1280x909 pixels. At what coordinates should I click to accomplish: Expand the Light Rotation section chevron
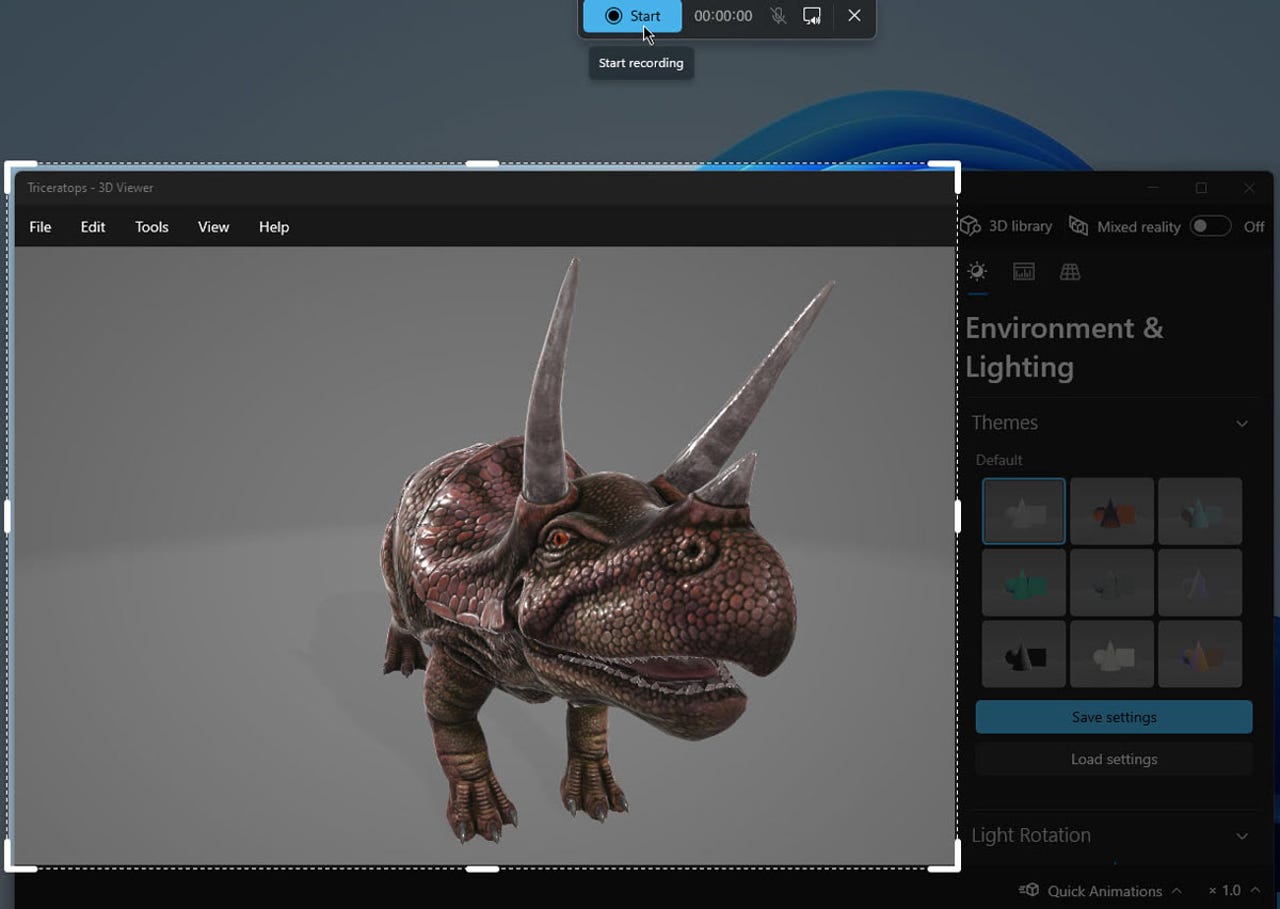coord(1242,836)
